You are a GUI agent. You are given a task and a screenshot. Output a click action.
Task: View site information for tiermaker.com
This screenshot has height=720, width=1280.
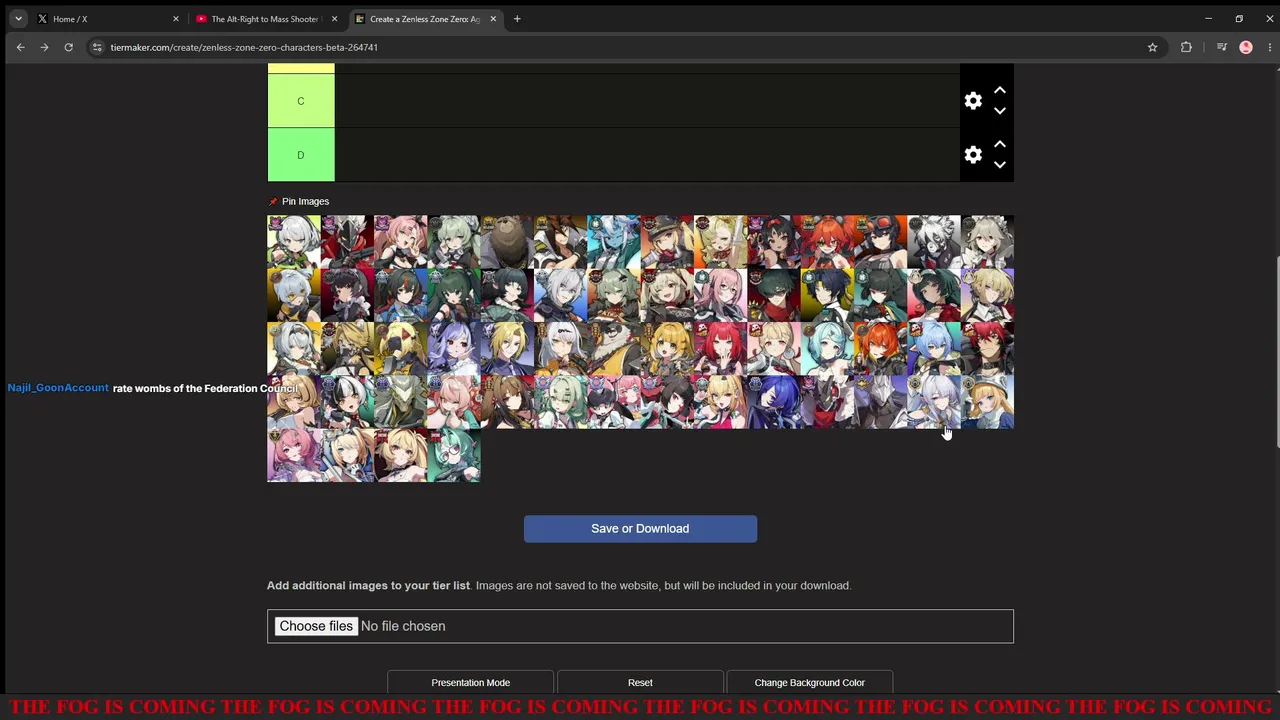pos(96,47)
